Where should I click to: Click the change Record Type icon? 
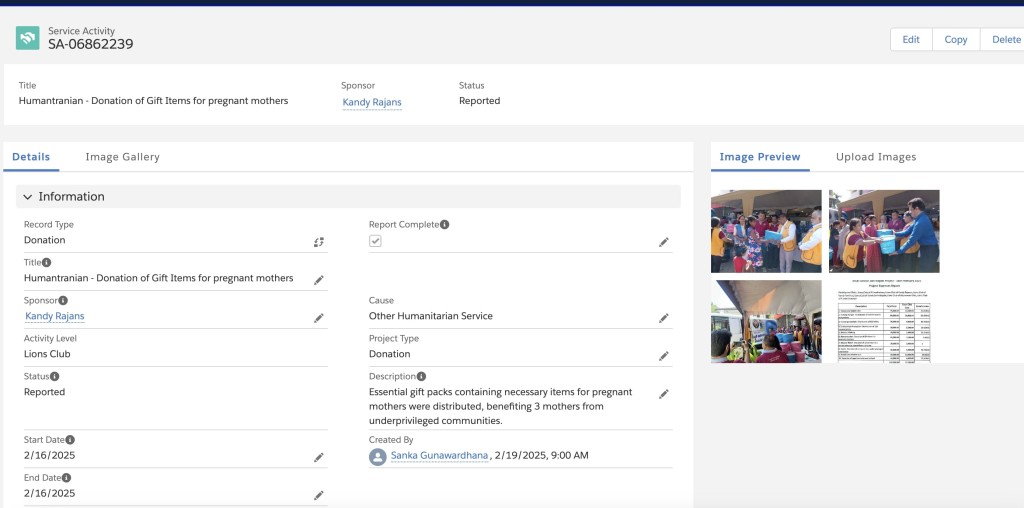click(x=319, y=242)
